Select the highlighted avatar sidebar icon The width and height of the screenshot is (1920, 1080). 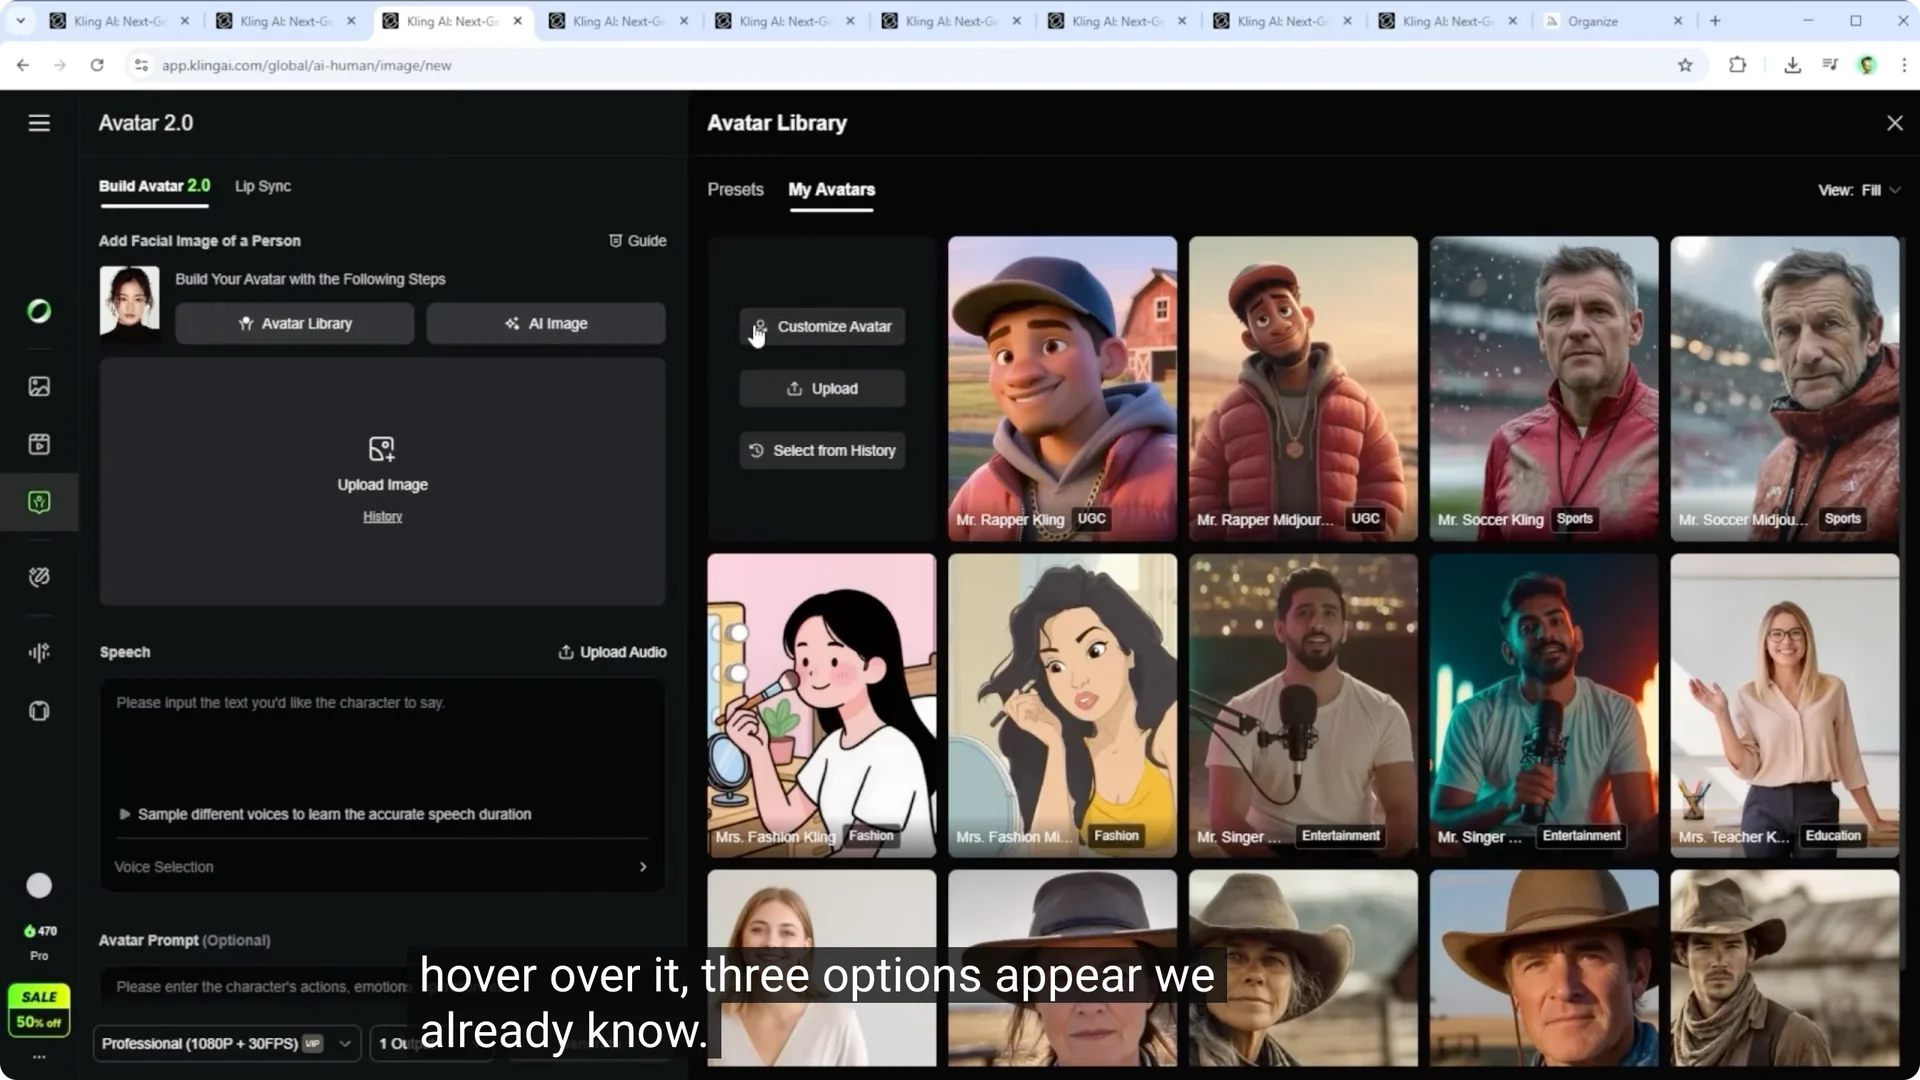[39, 502]
